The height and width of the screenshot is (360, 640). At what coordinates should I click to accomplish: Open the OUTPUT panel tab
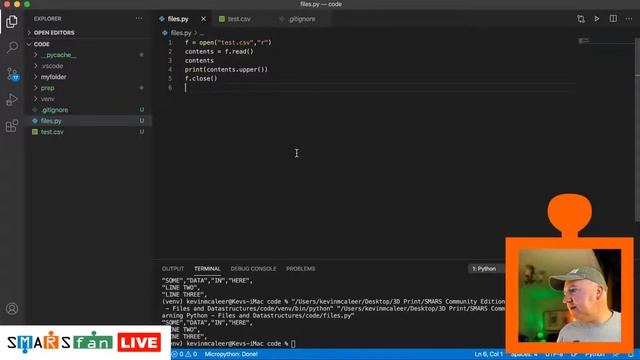point(173,269)
